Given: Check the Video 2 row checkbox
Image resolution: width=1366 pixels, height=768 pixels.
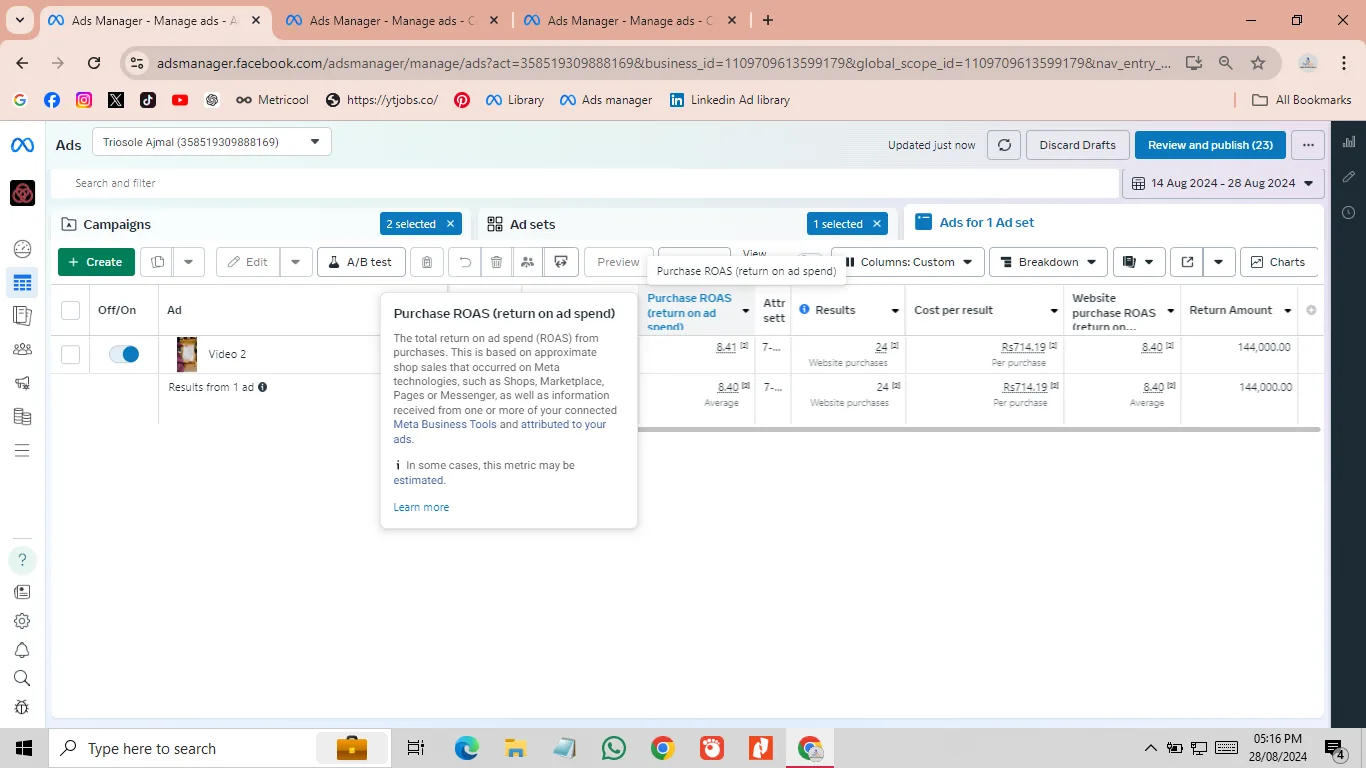Looking at the screenshot, I should click(70, 354).
